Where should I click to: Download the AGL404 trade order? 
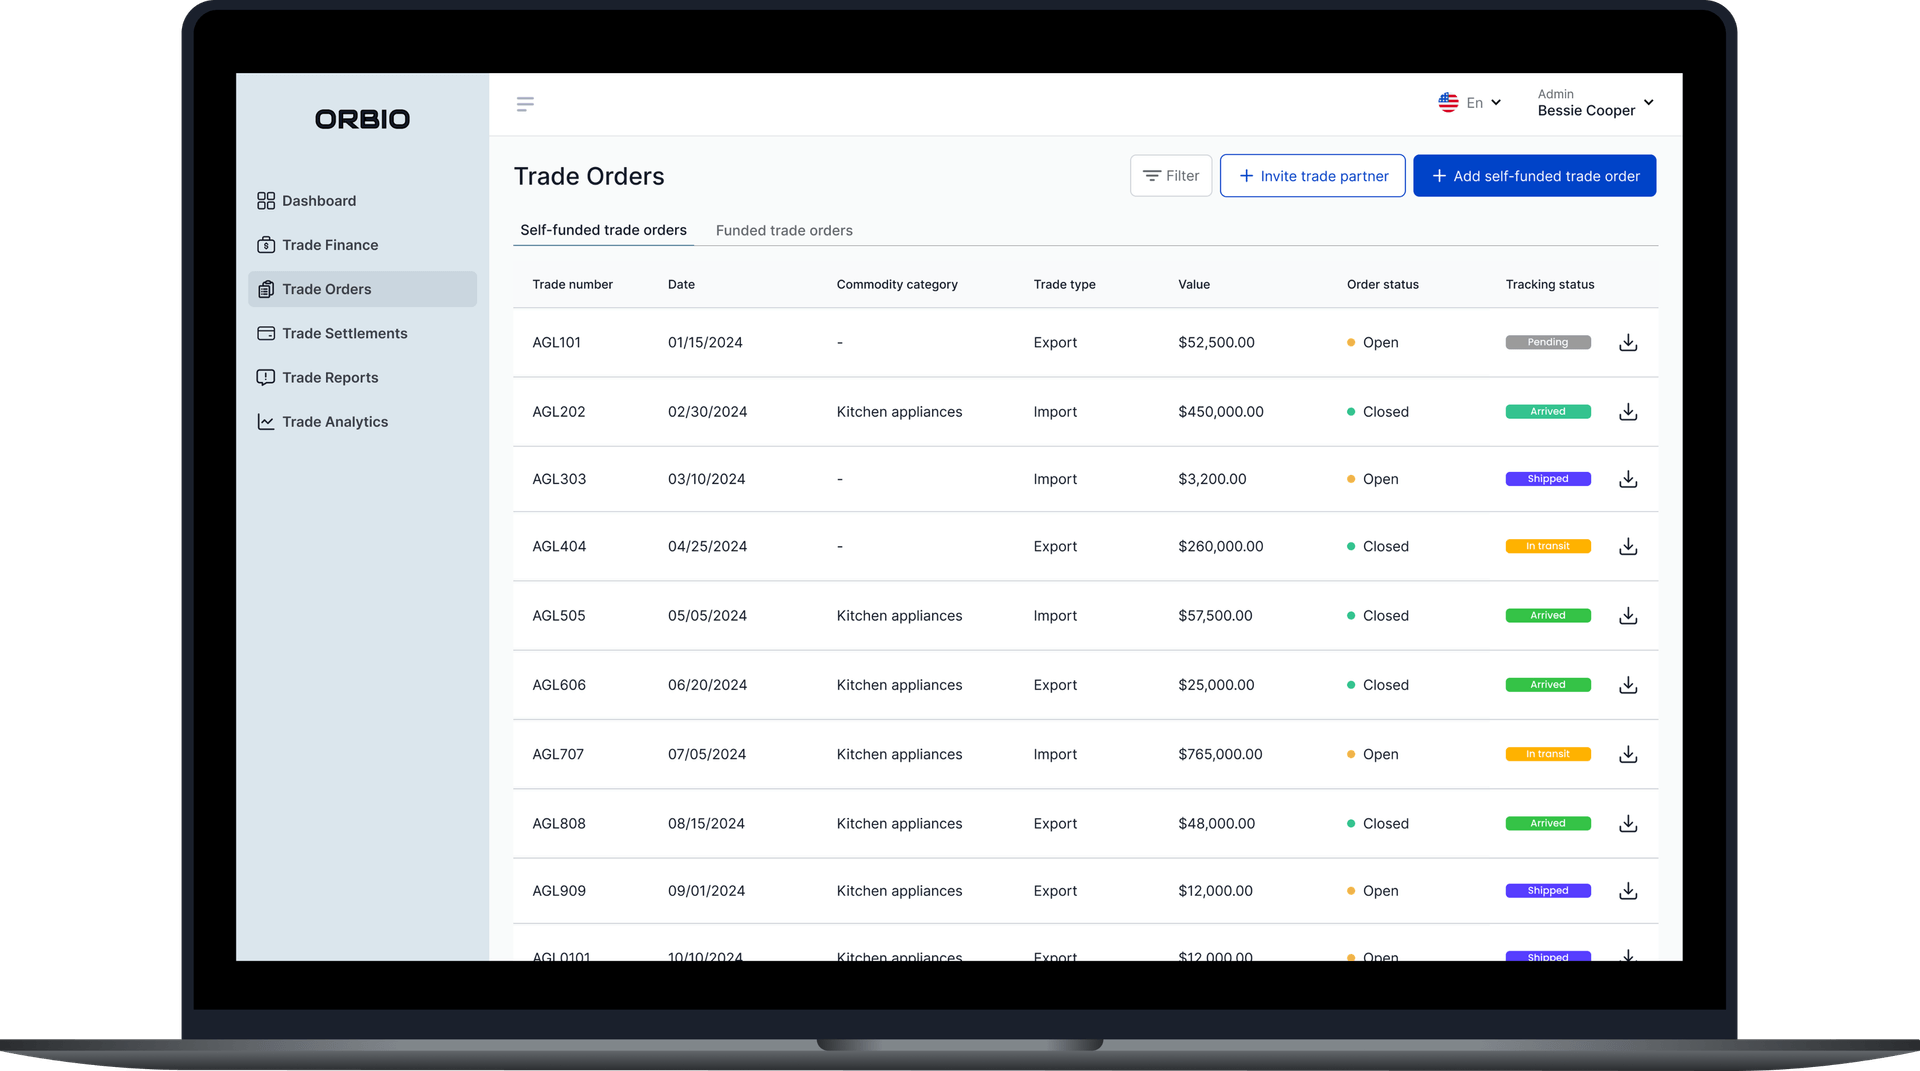pos(1628,547)
